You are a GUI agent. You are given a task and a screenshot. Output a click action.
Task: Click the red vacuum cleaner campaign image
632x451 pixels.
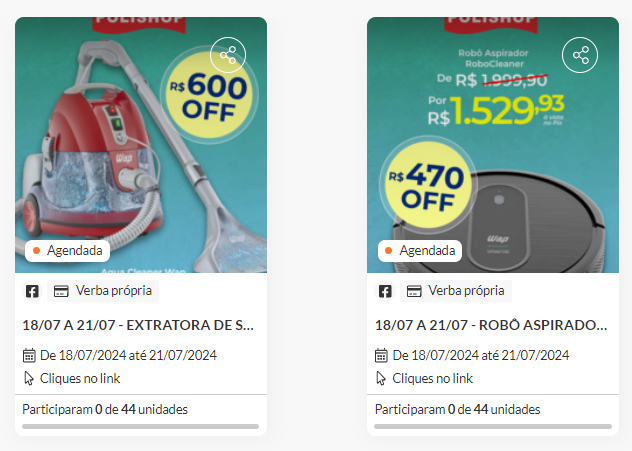[141, 145]
